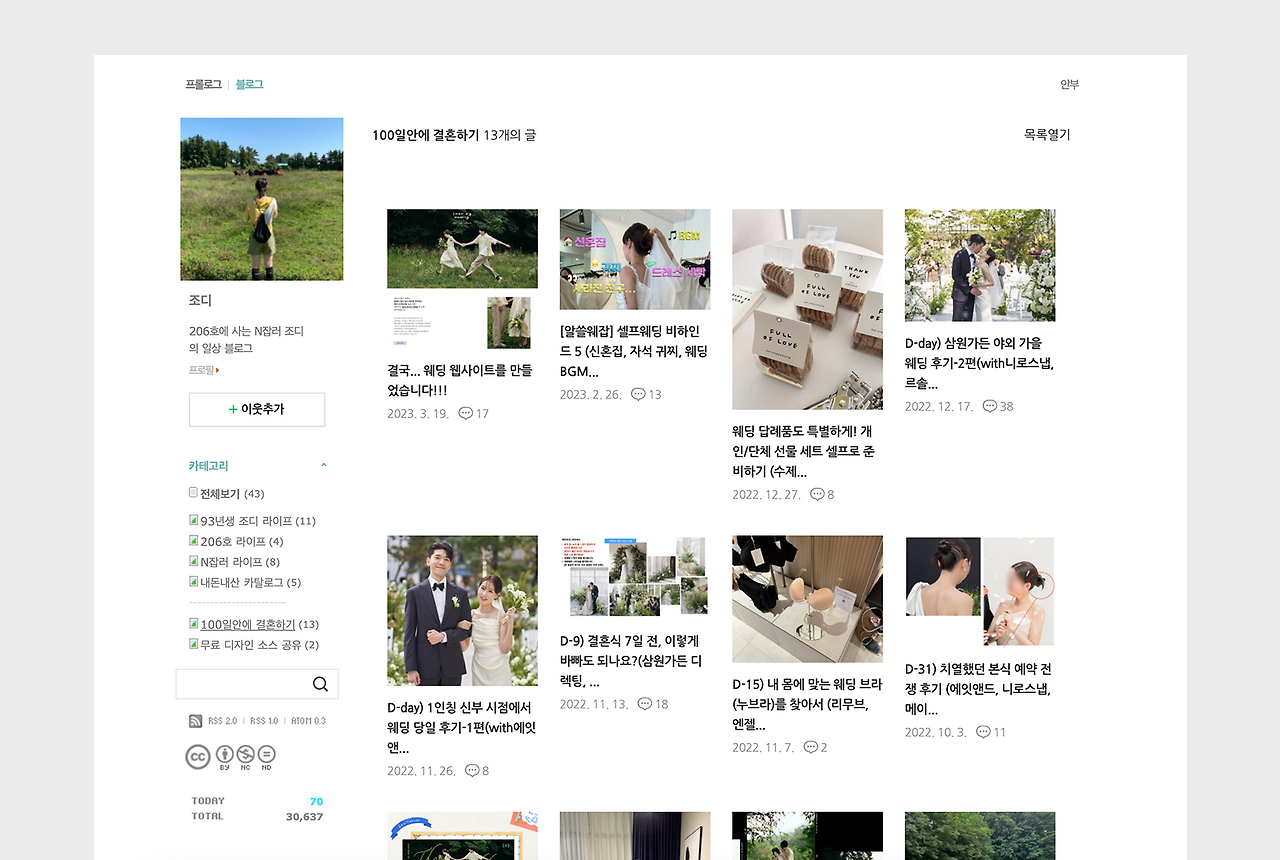Click comment icon showing 18 comments

[x=645, y=704]
